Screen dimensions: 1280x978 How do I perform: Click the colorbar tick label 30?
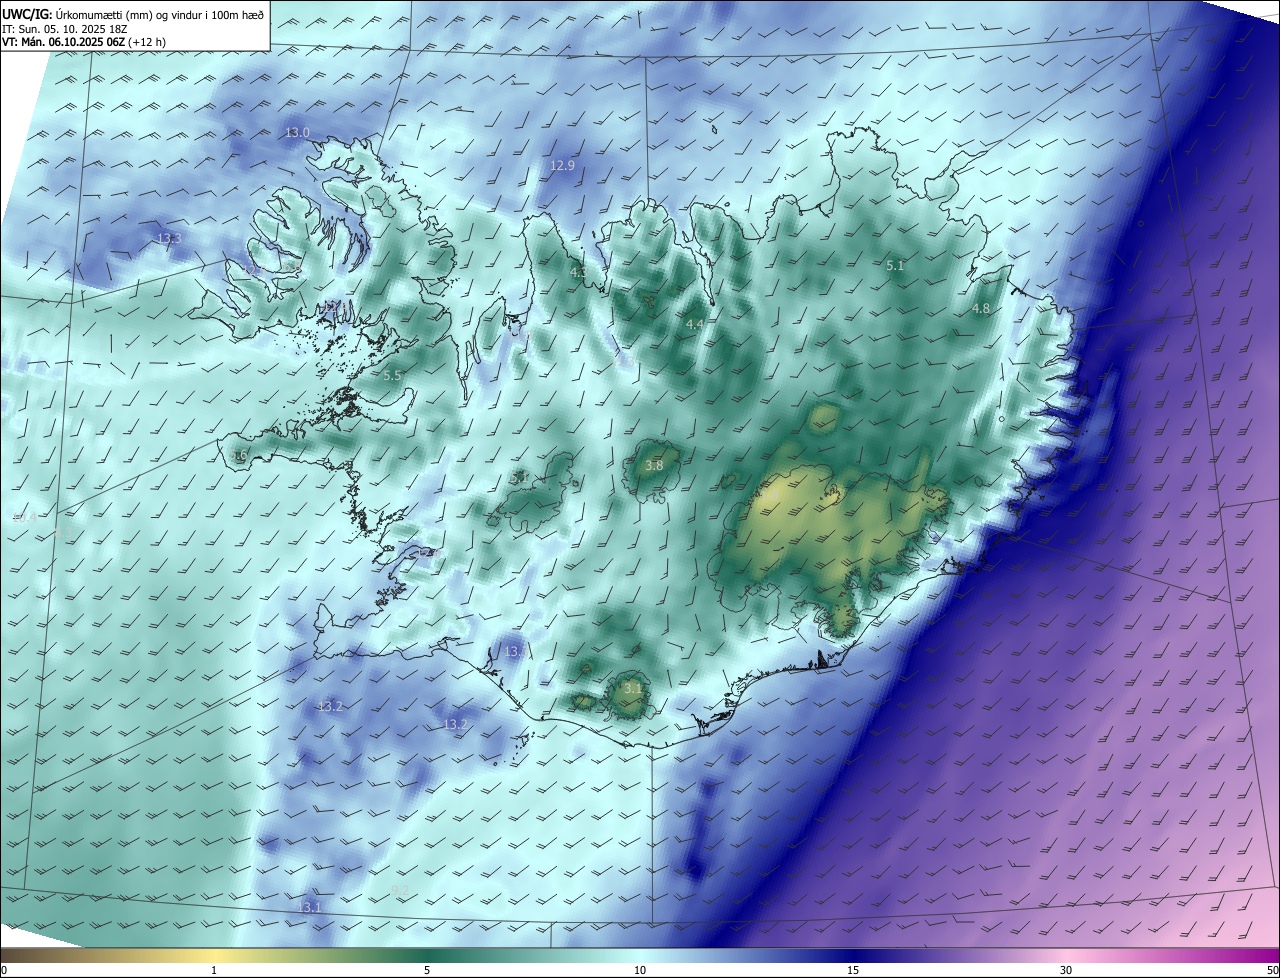point(1066,970)
